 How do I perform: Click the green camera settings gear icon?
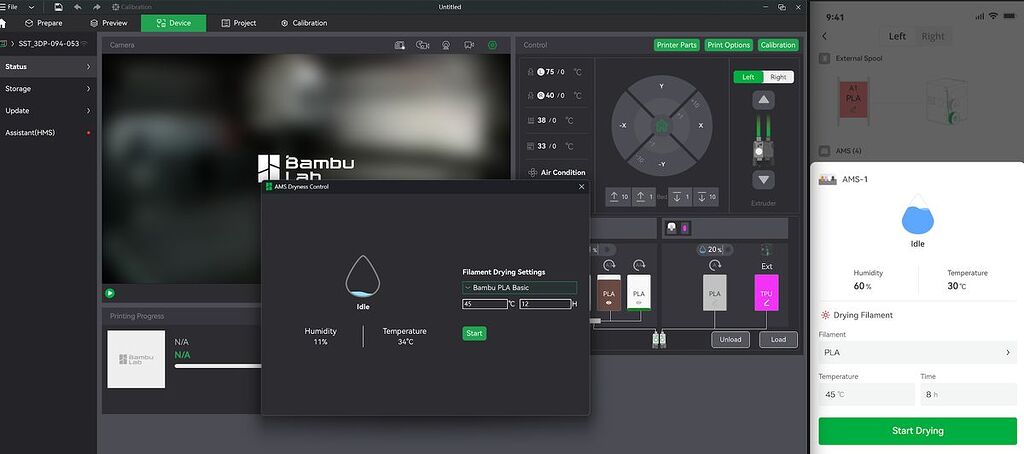[x=492, y=45]
